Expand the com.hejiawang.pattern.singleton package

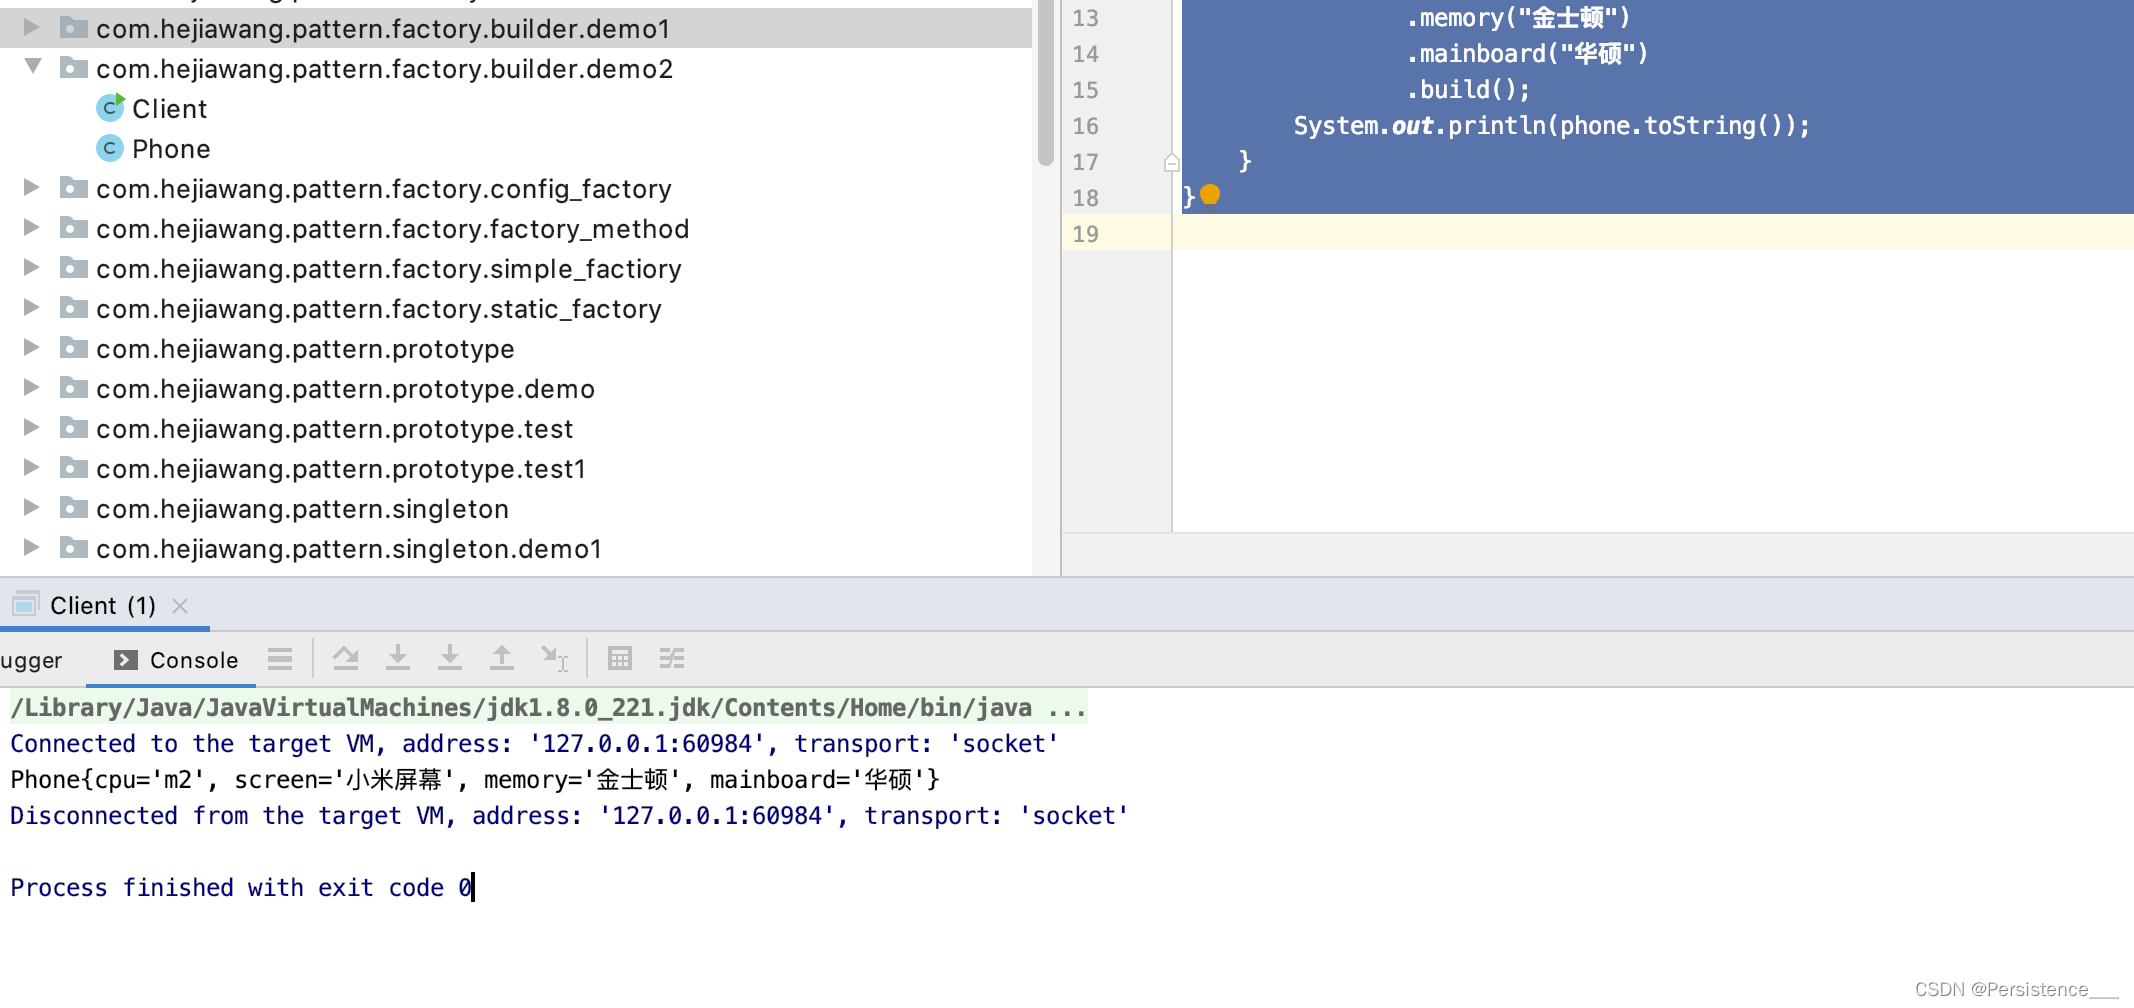[x=31, y=507]
